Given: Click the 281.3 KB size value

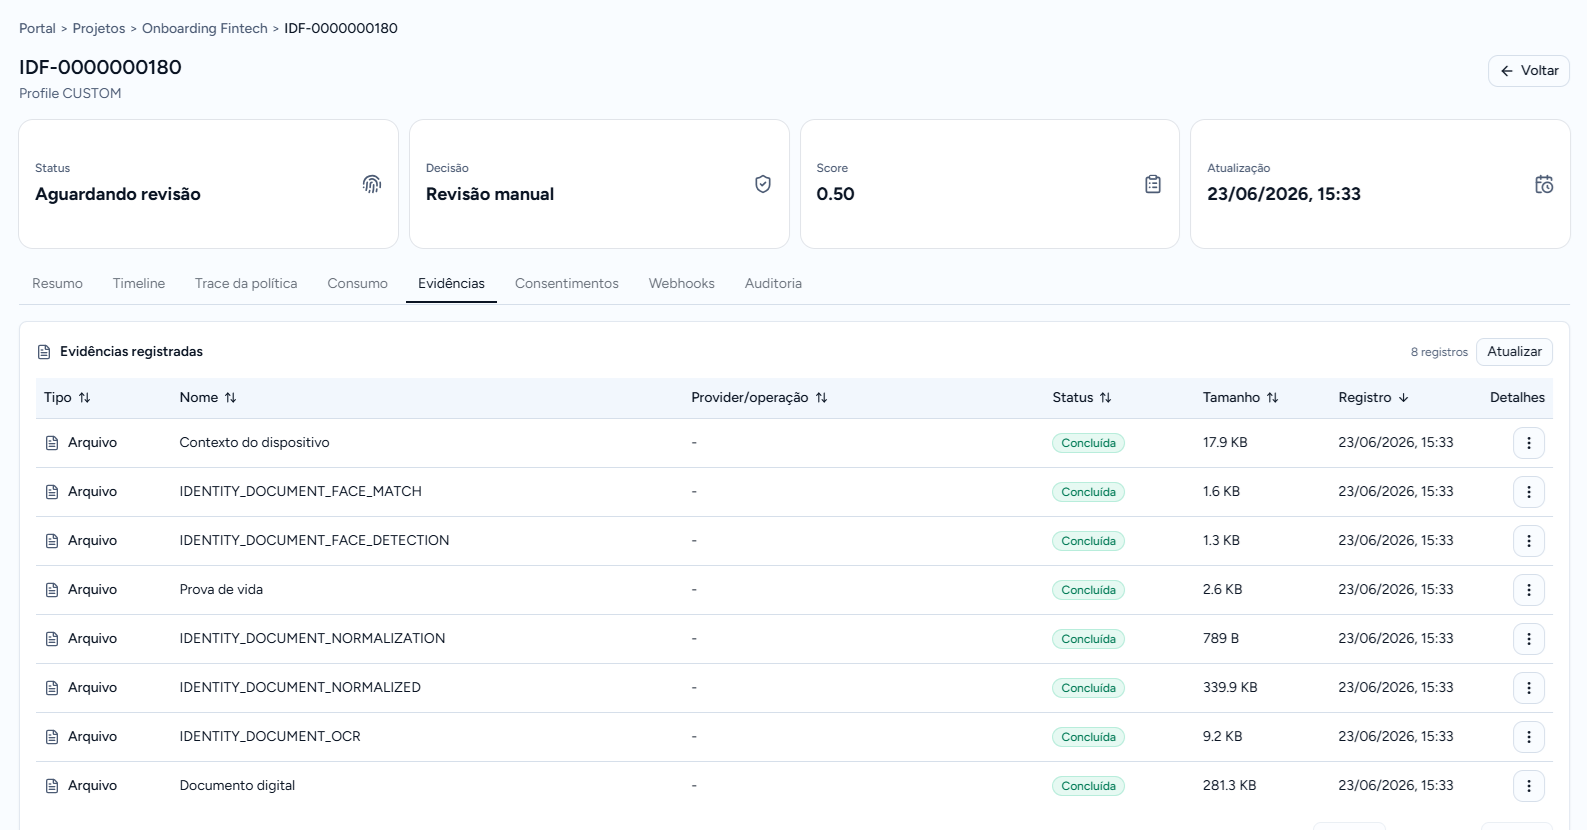Looking at the screenshot, I should 1229,786.
